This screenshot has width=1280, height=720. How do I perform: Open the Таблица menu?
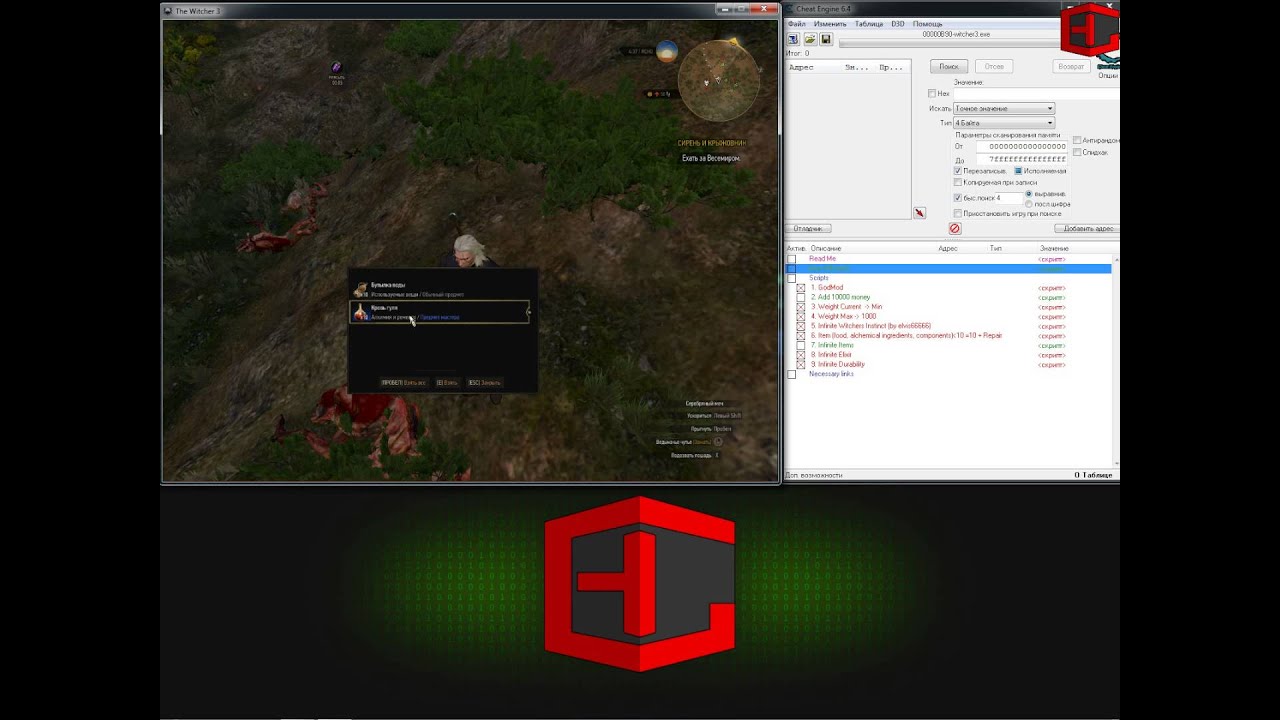[869, 23]
